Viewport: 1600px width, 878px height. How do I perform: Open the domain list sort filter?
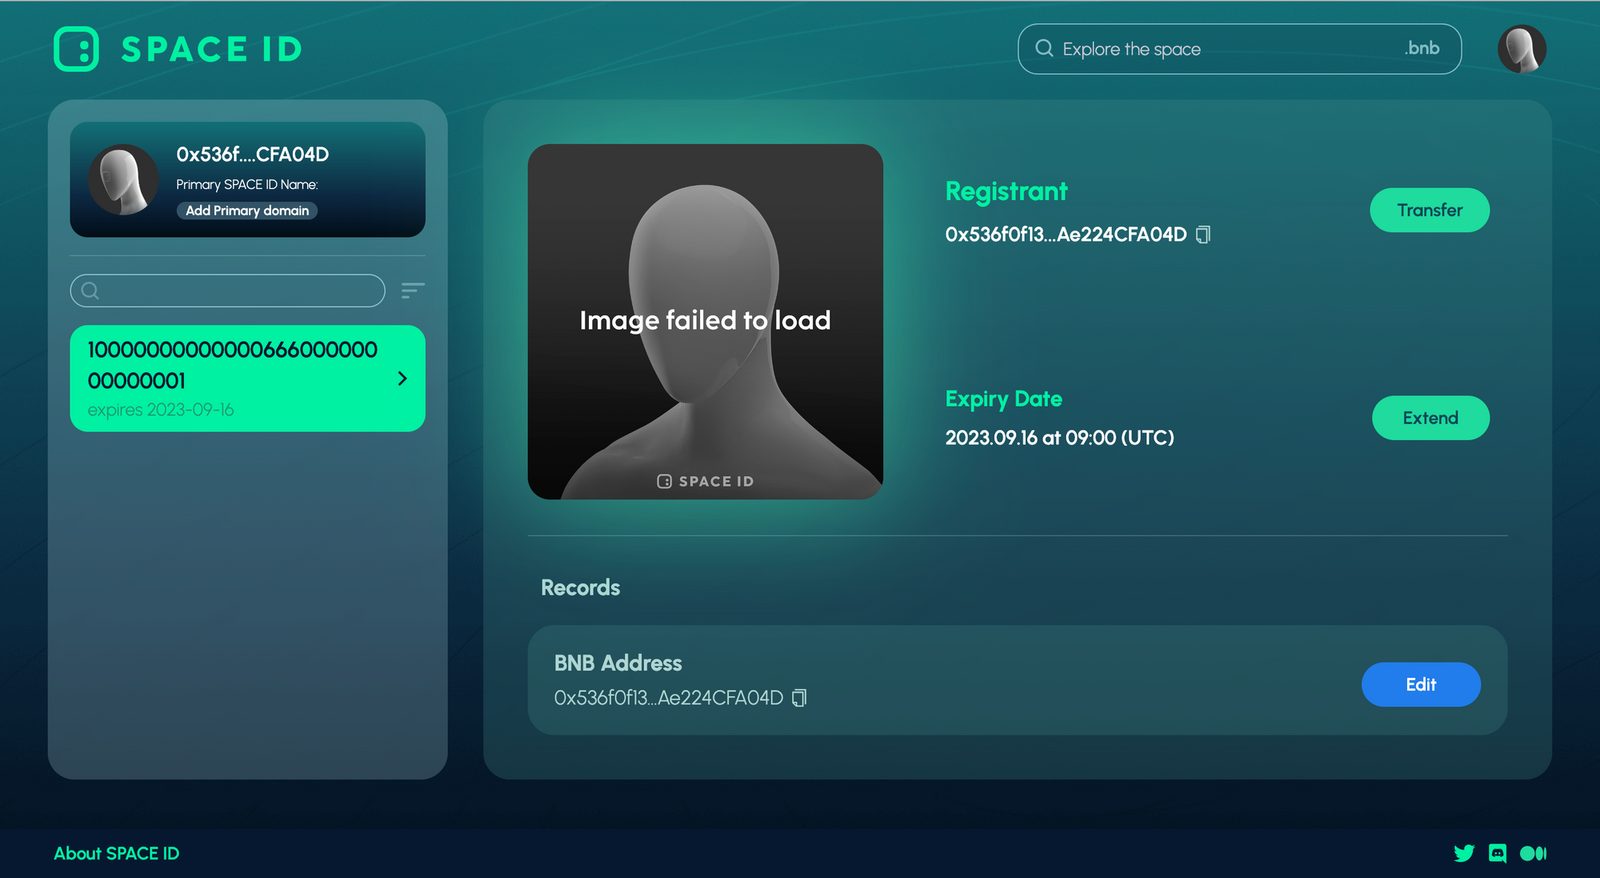[x=413, y=290]
